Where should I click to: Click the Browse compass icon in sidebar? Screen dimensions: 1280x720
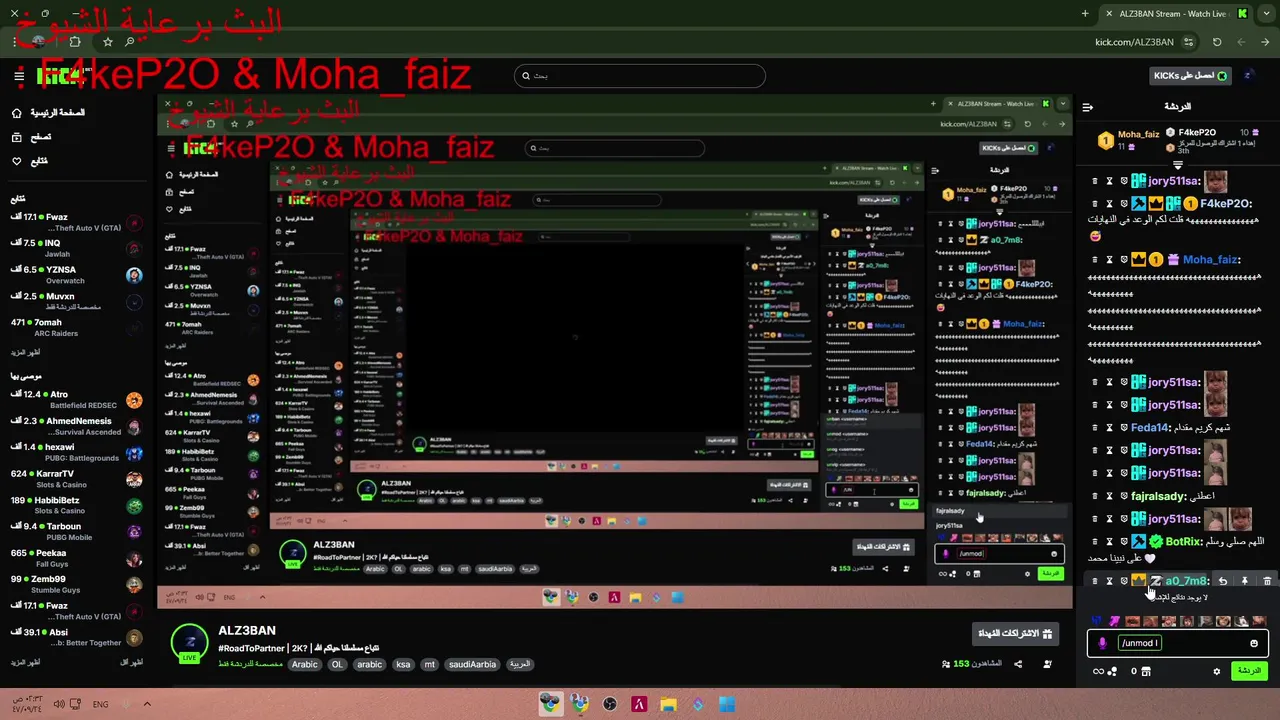click(16, 137)
